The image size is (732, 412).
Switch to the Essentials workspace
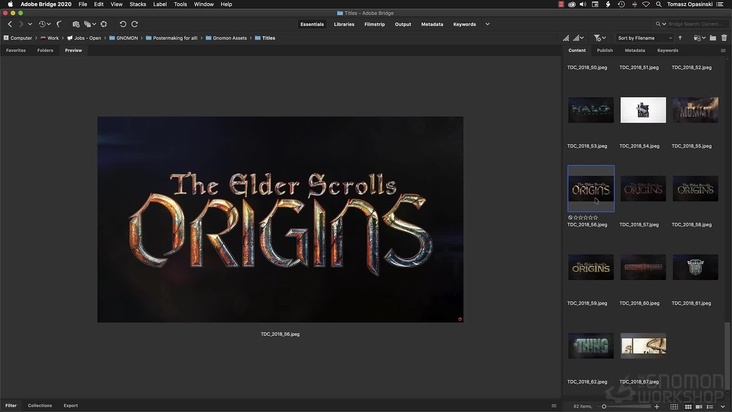[x=312, y=24]
